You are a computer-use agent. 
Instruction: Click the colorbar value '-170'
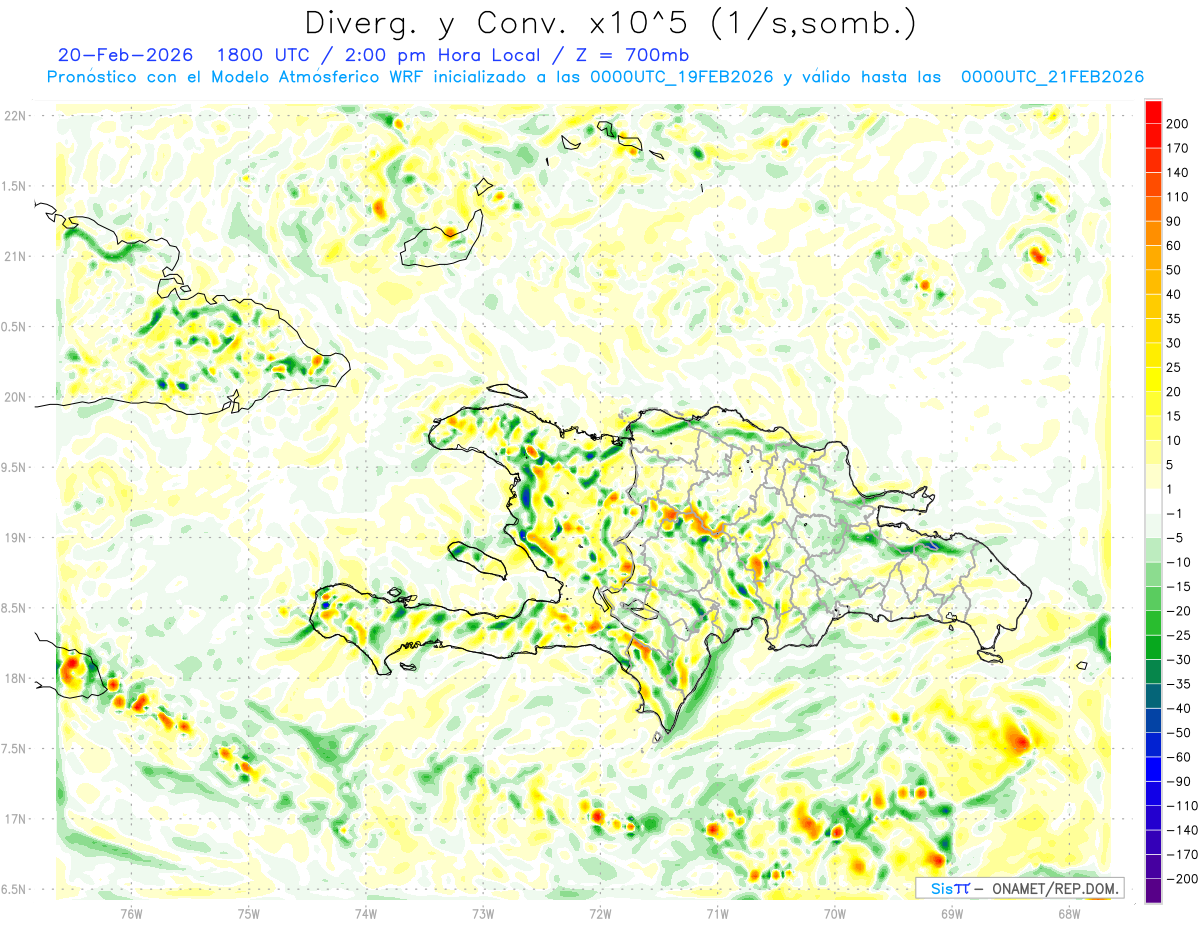pos(1180,855)
